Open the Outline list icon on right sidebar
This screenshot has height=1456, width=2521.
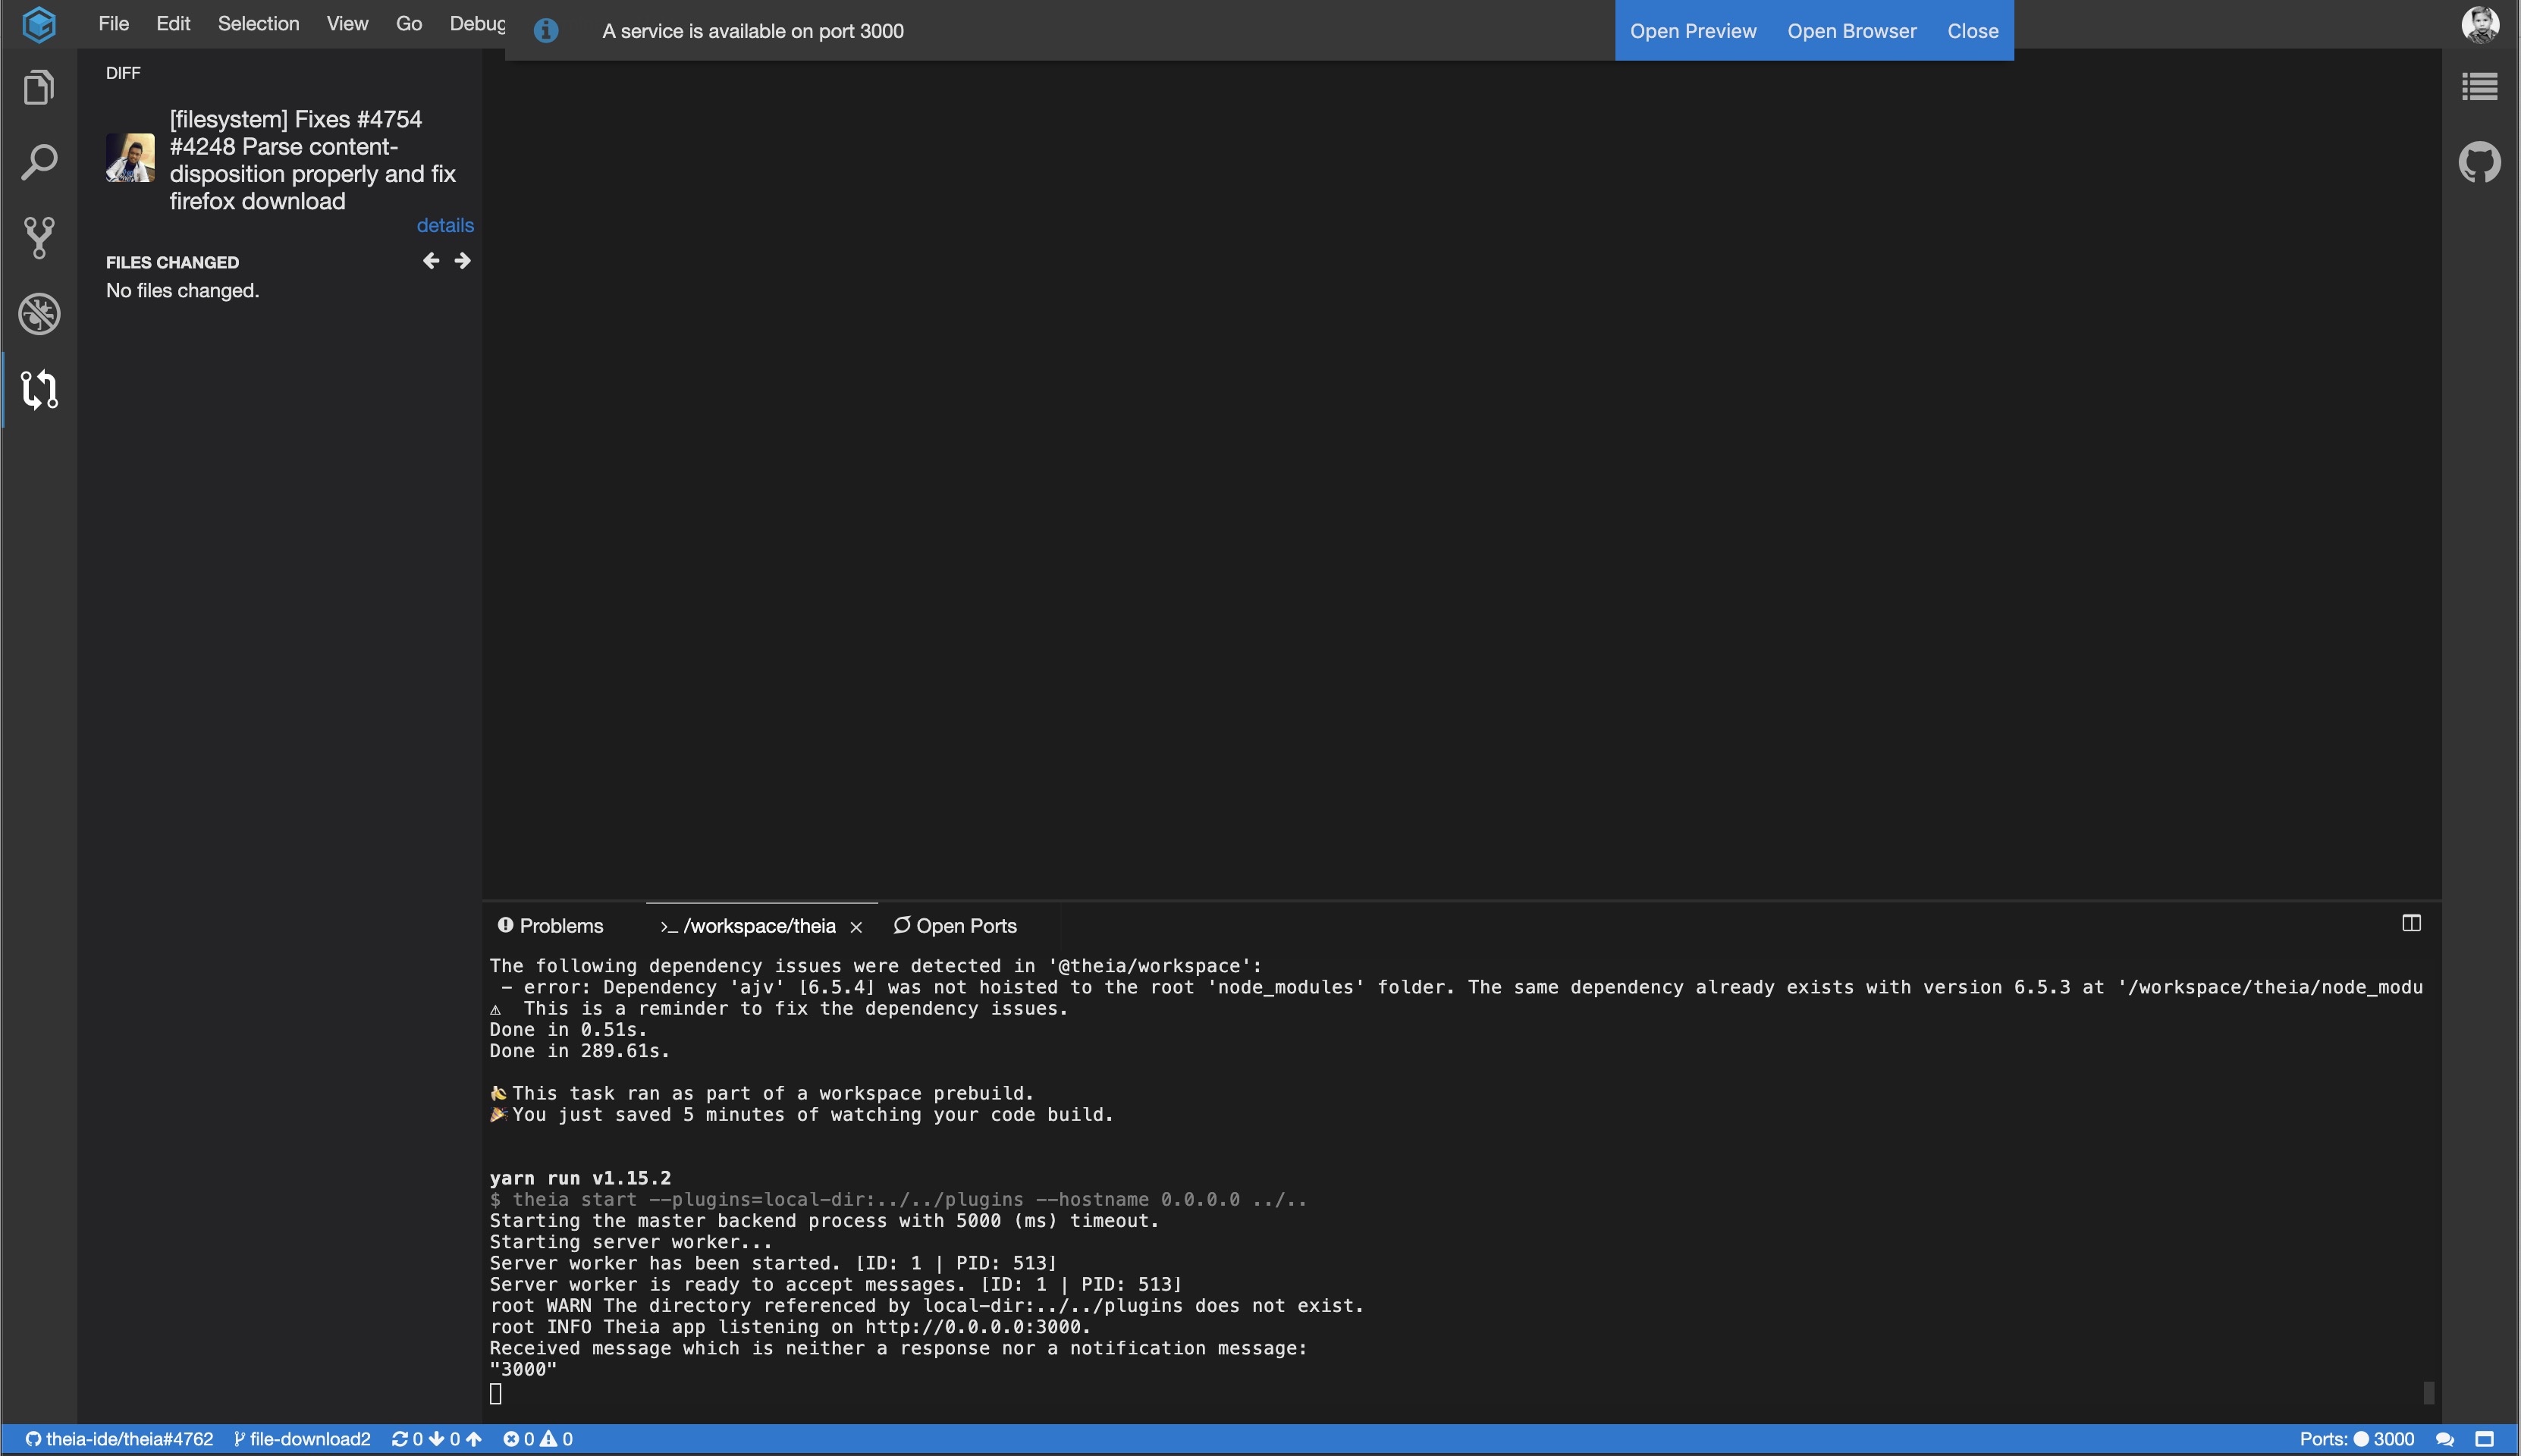(x=2479, y=87)
